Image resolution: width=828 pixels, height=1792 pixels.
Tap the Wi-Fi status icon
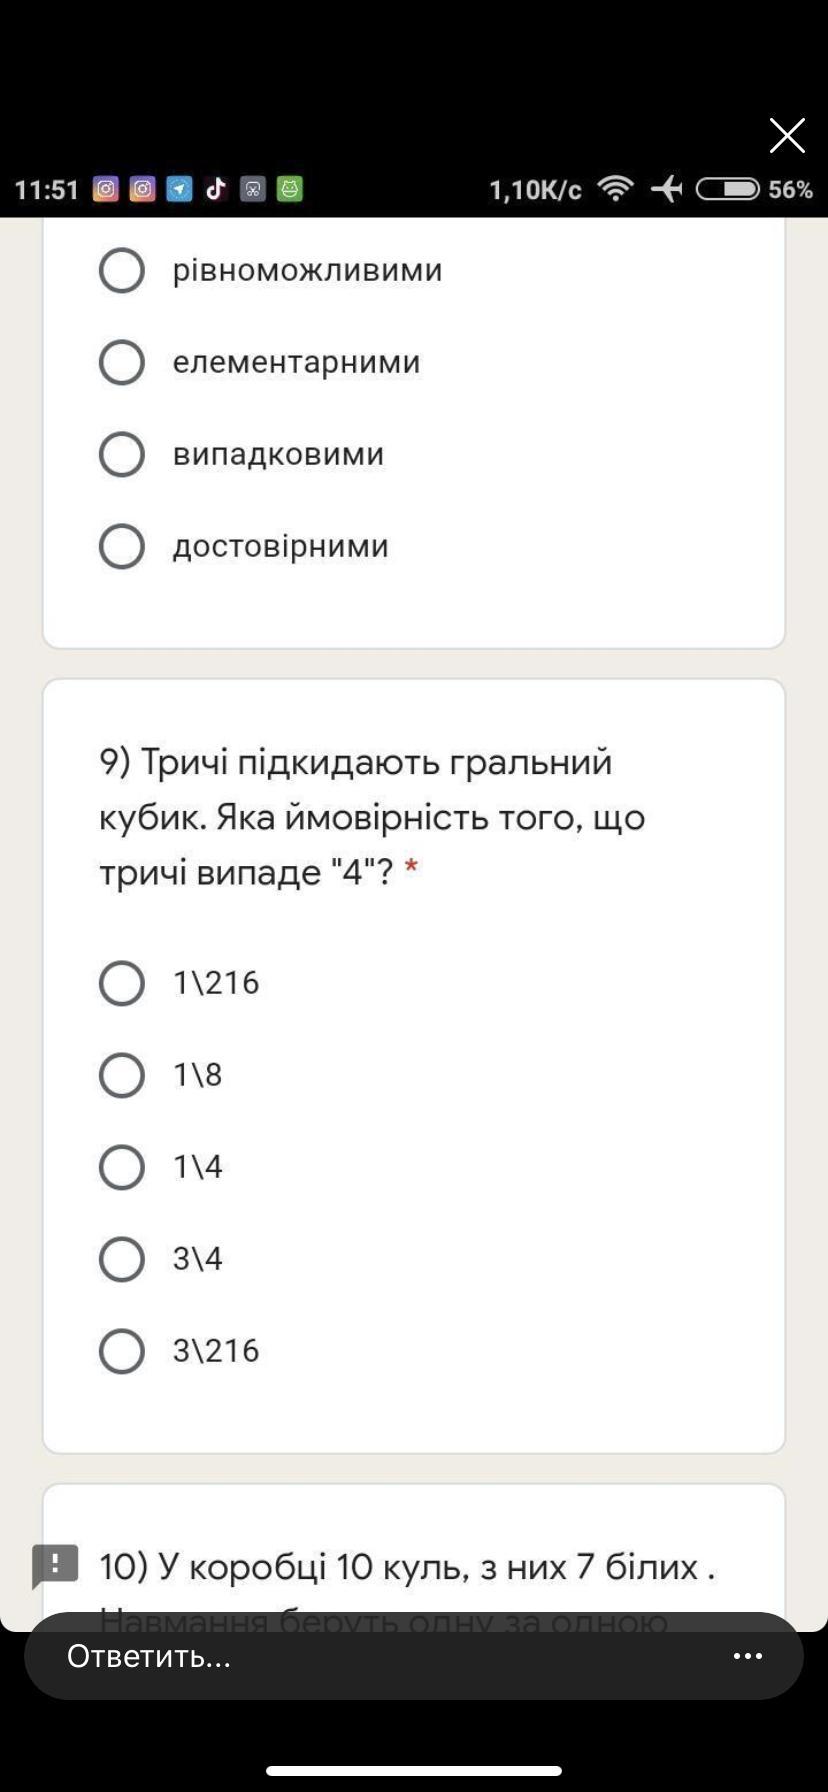(x=615, y=189)
